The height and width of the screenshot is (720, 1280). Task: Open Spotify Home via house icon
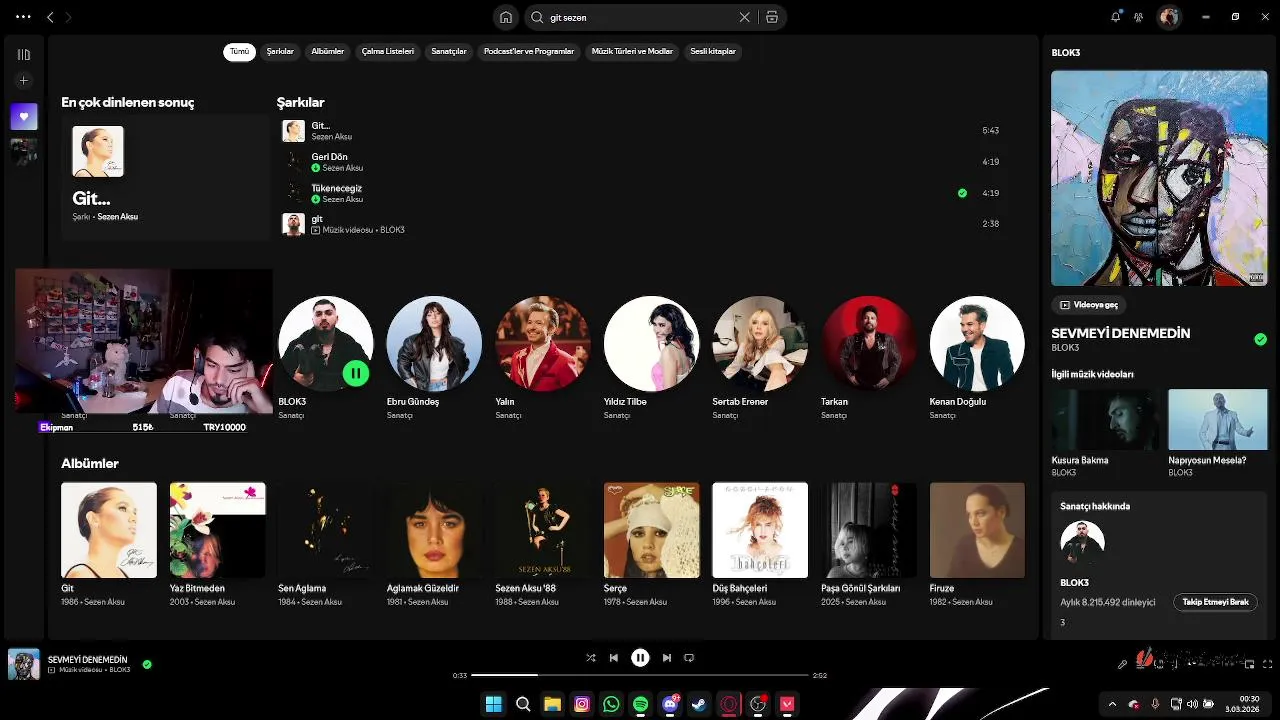(506, 17)
